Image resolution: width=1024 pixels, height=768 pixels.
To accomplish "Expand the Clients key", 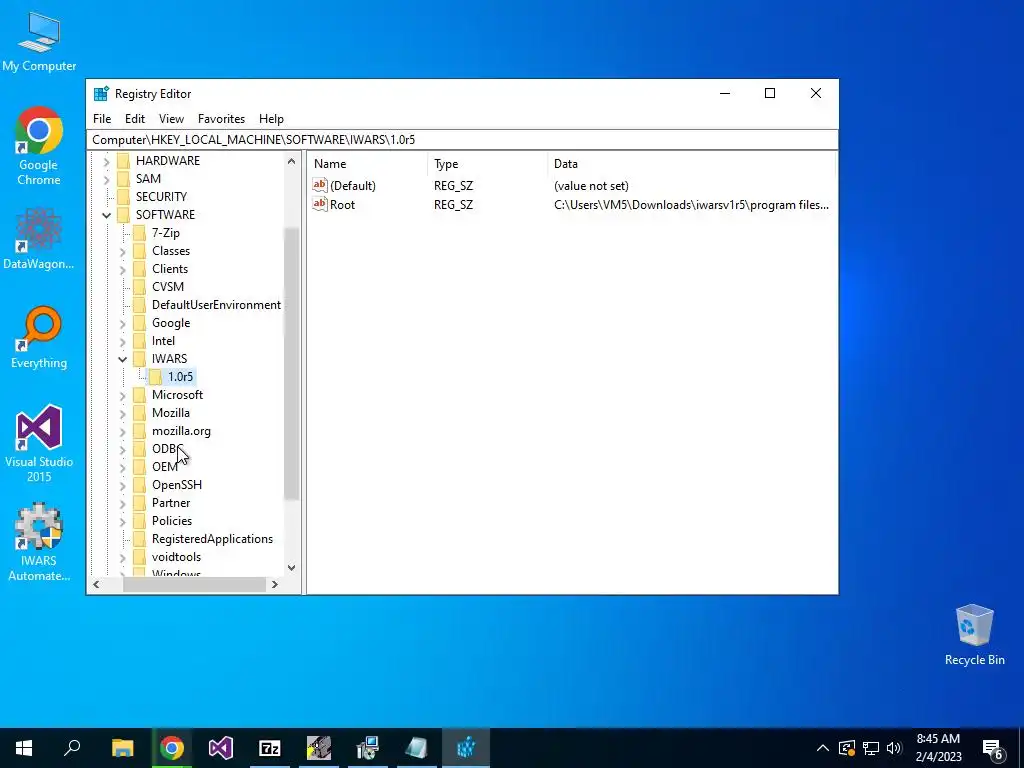I will [x=123, y=269].
